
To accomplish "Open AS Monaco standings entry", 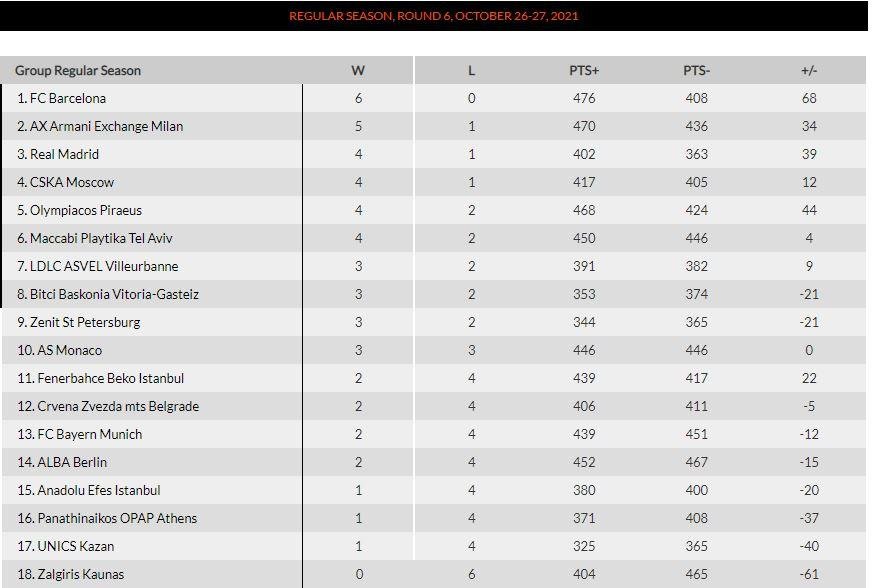I will click(60, 350).
